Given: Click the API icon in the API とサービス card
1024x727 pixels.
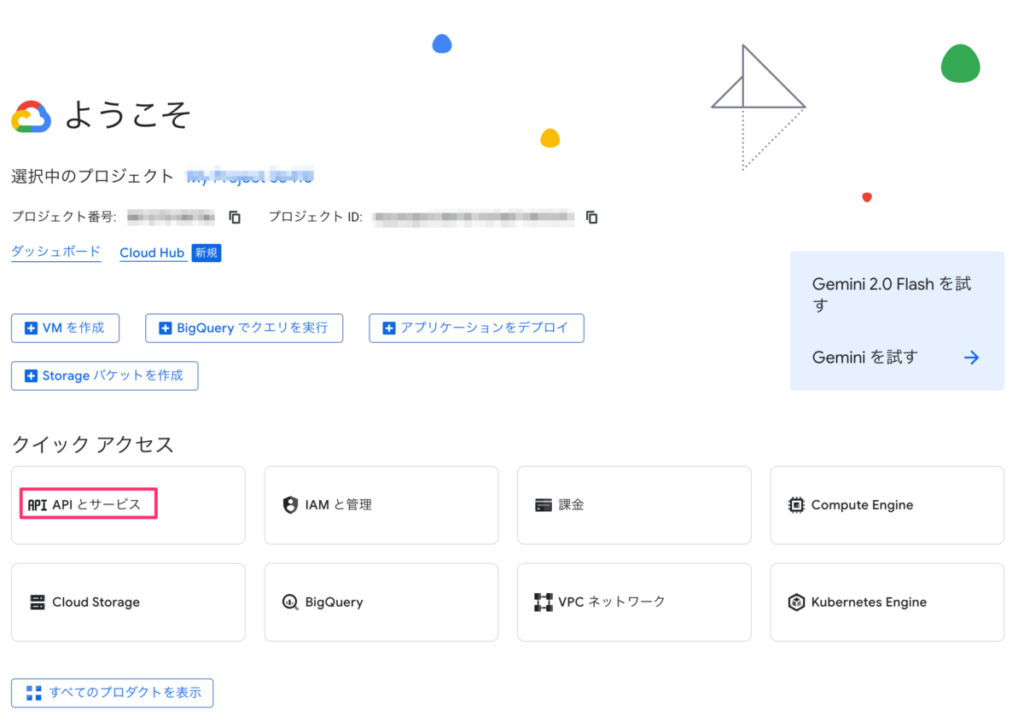Looking at the screenshot, I should pyautogui.click(x=37, y=505).
